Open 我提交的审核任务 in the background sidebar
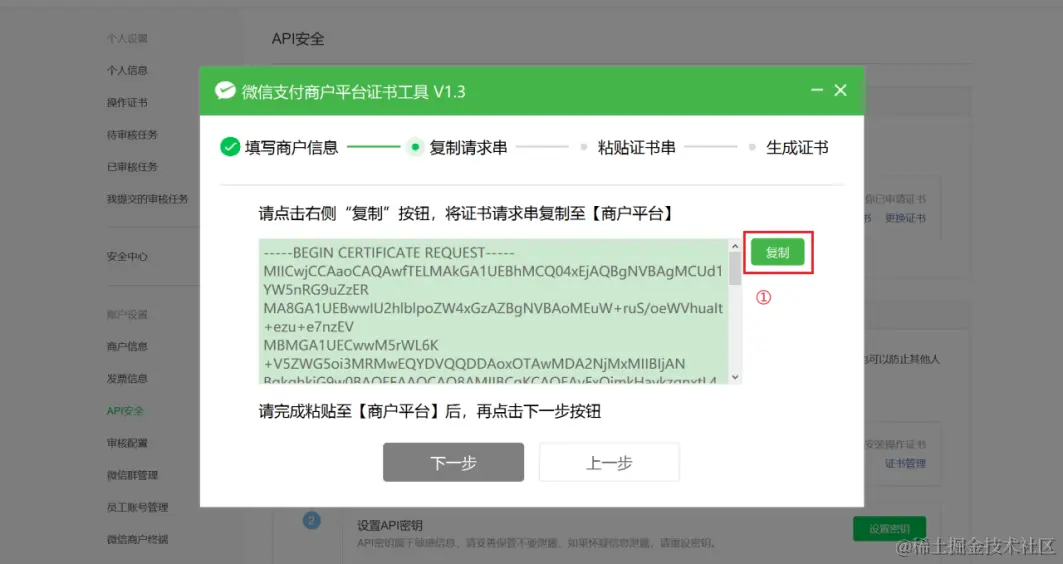 [x=147, y=199]
